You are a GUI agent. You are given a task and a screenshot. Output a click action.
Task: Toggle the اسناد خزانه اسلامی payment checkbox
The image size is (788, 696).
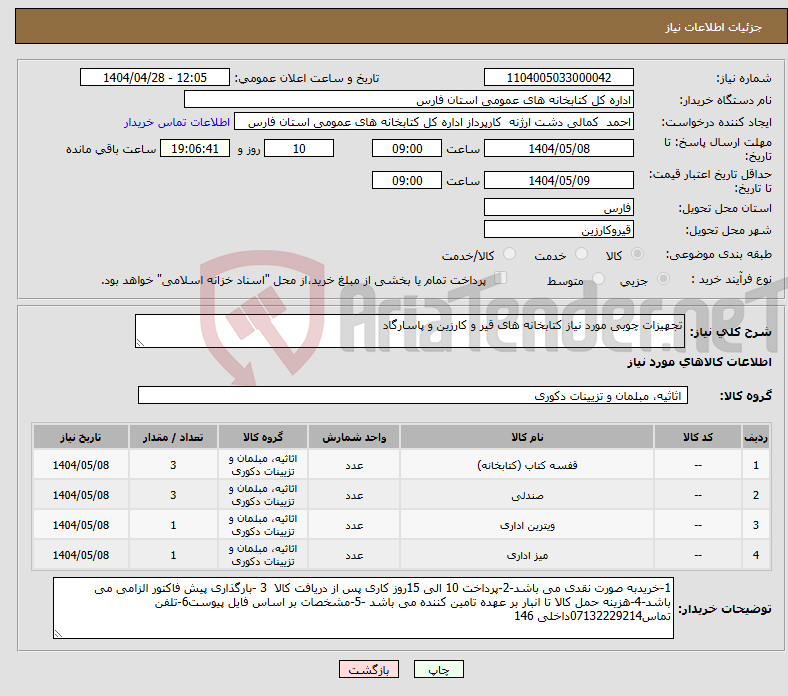coord(502,280)
